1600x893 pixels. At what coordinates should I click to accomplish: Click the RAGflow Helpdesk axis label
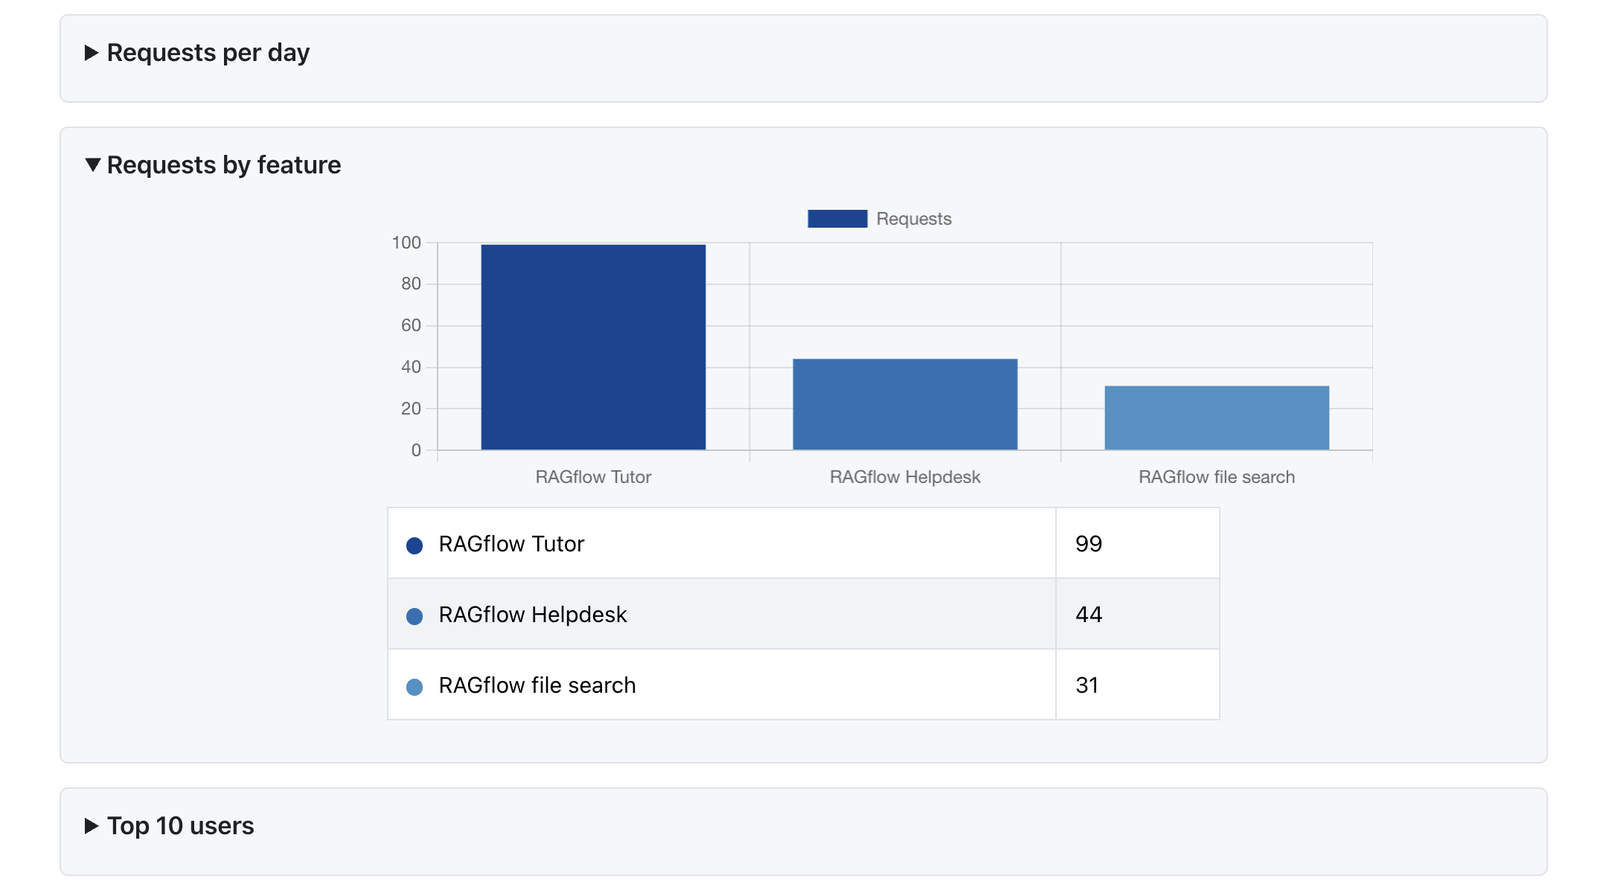click(x=905, y=477)
